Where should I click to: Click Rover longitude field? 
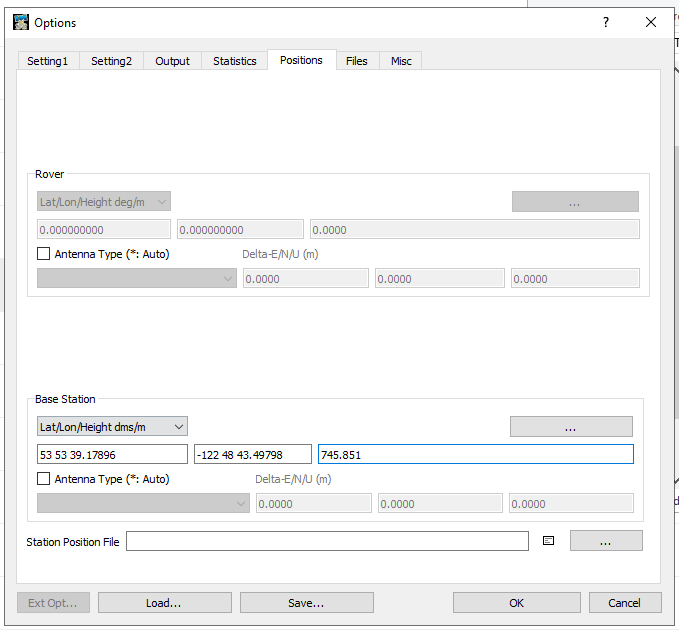[240, 229]
